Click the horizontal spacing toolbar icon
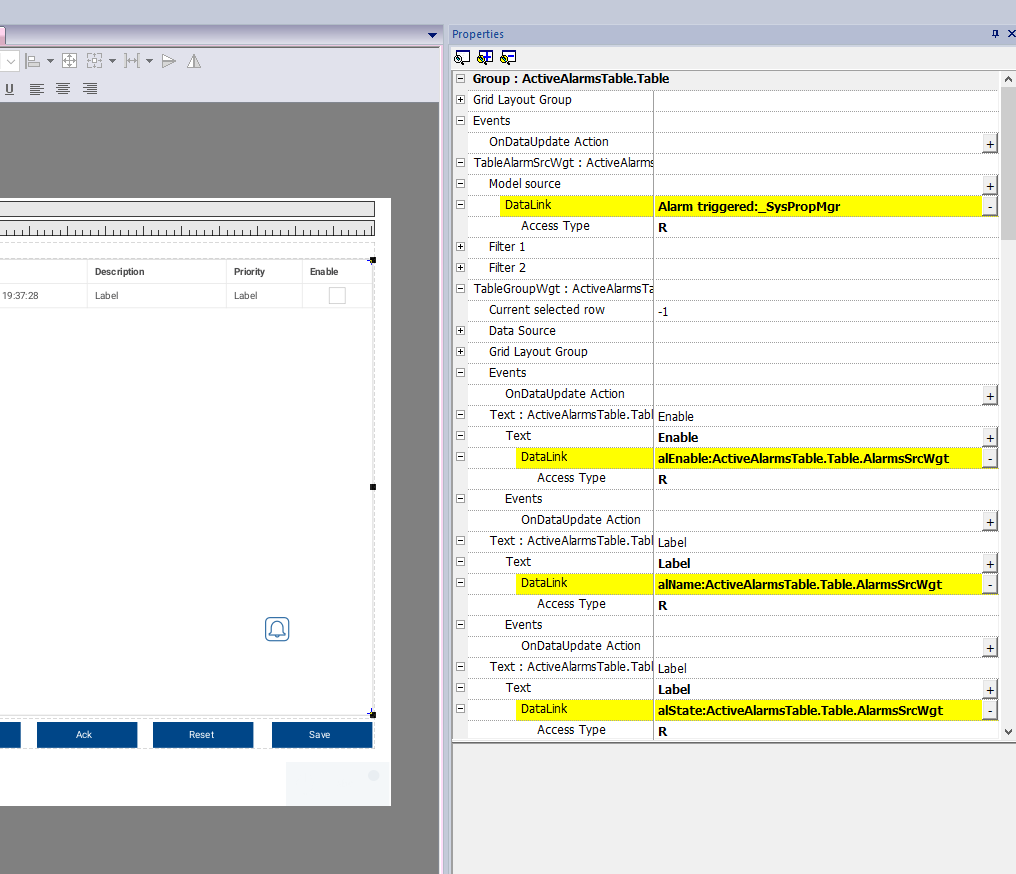 click(x=132, y=61)
